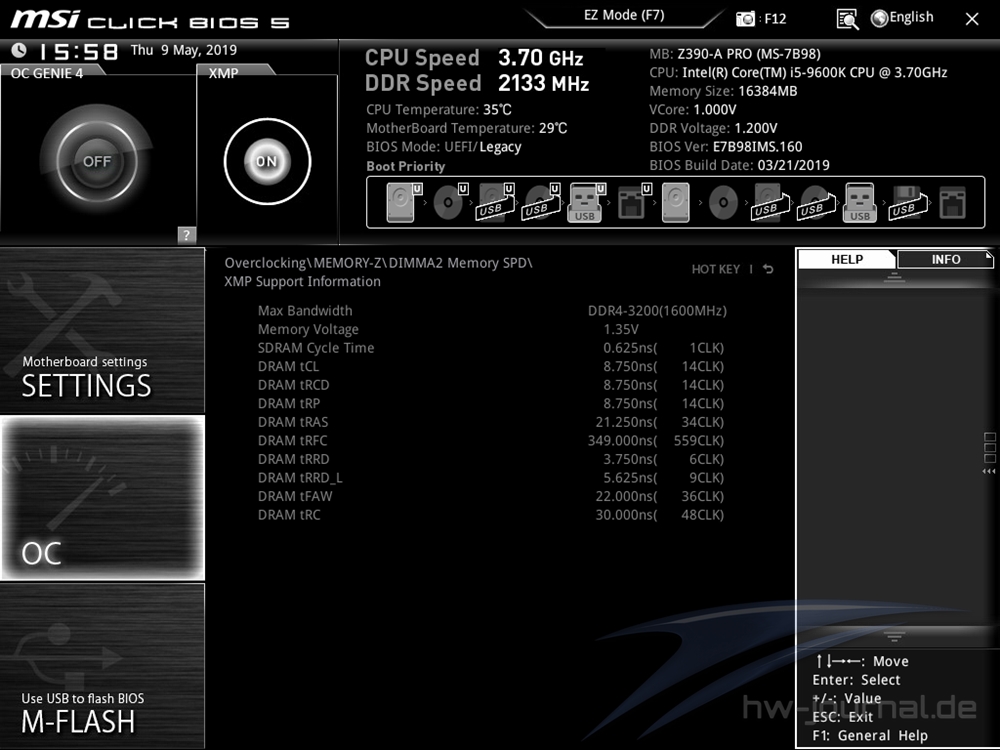Viewport: 1000px width, 750px height.
Task: Select UEFI USB hard disk boot device
Action: 496,202
